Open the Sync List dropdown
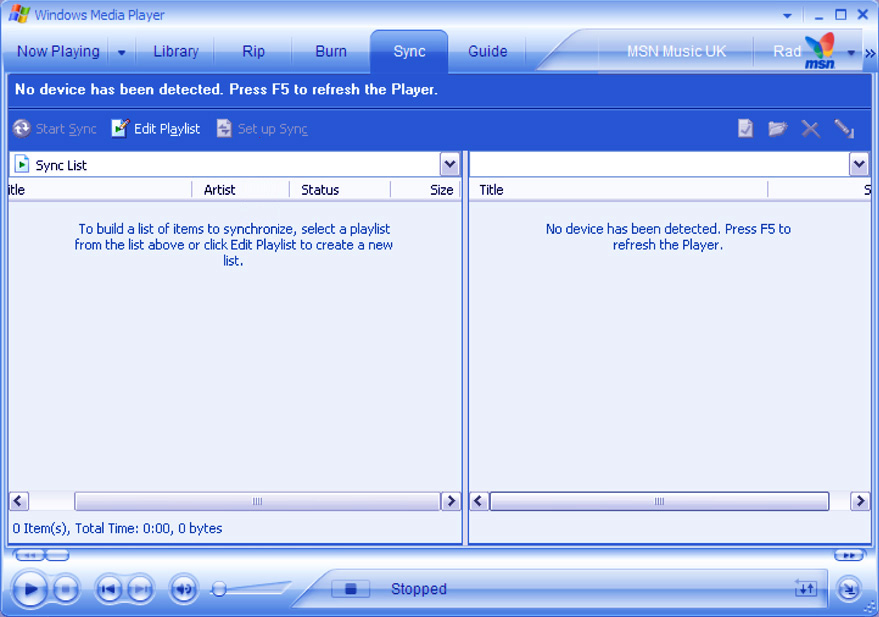The height and width of the screenshot is (617, 879). click(450, 165)
